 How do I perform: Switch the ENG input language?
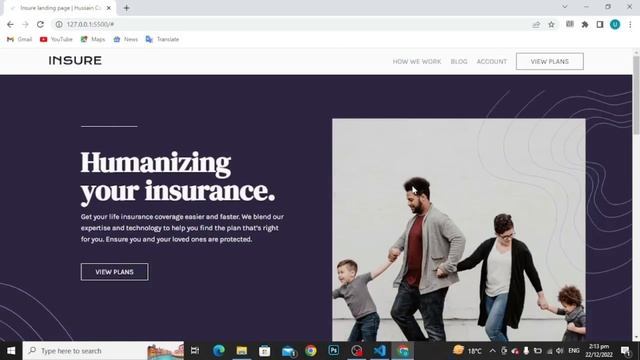point(574,351)
